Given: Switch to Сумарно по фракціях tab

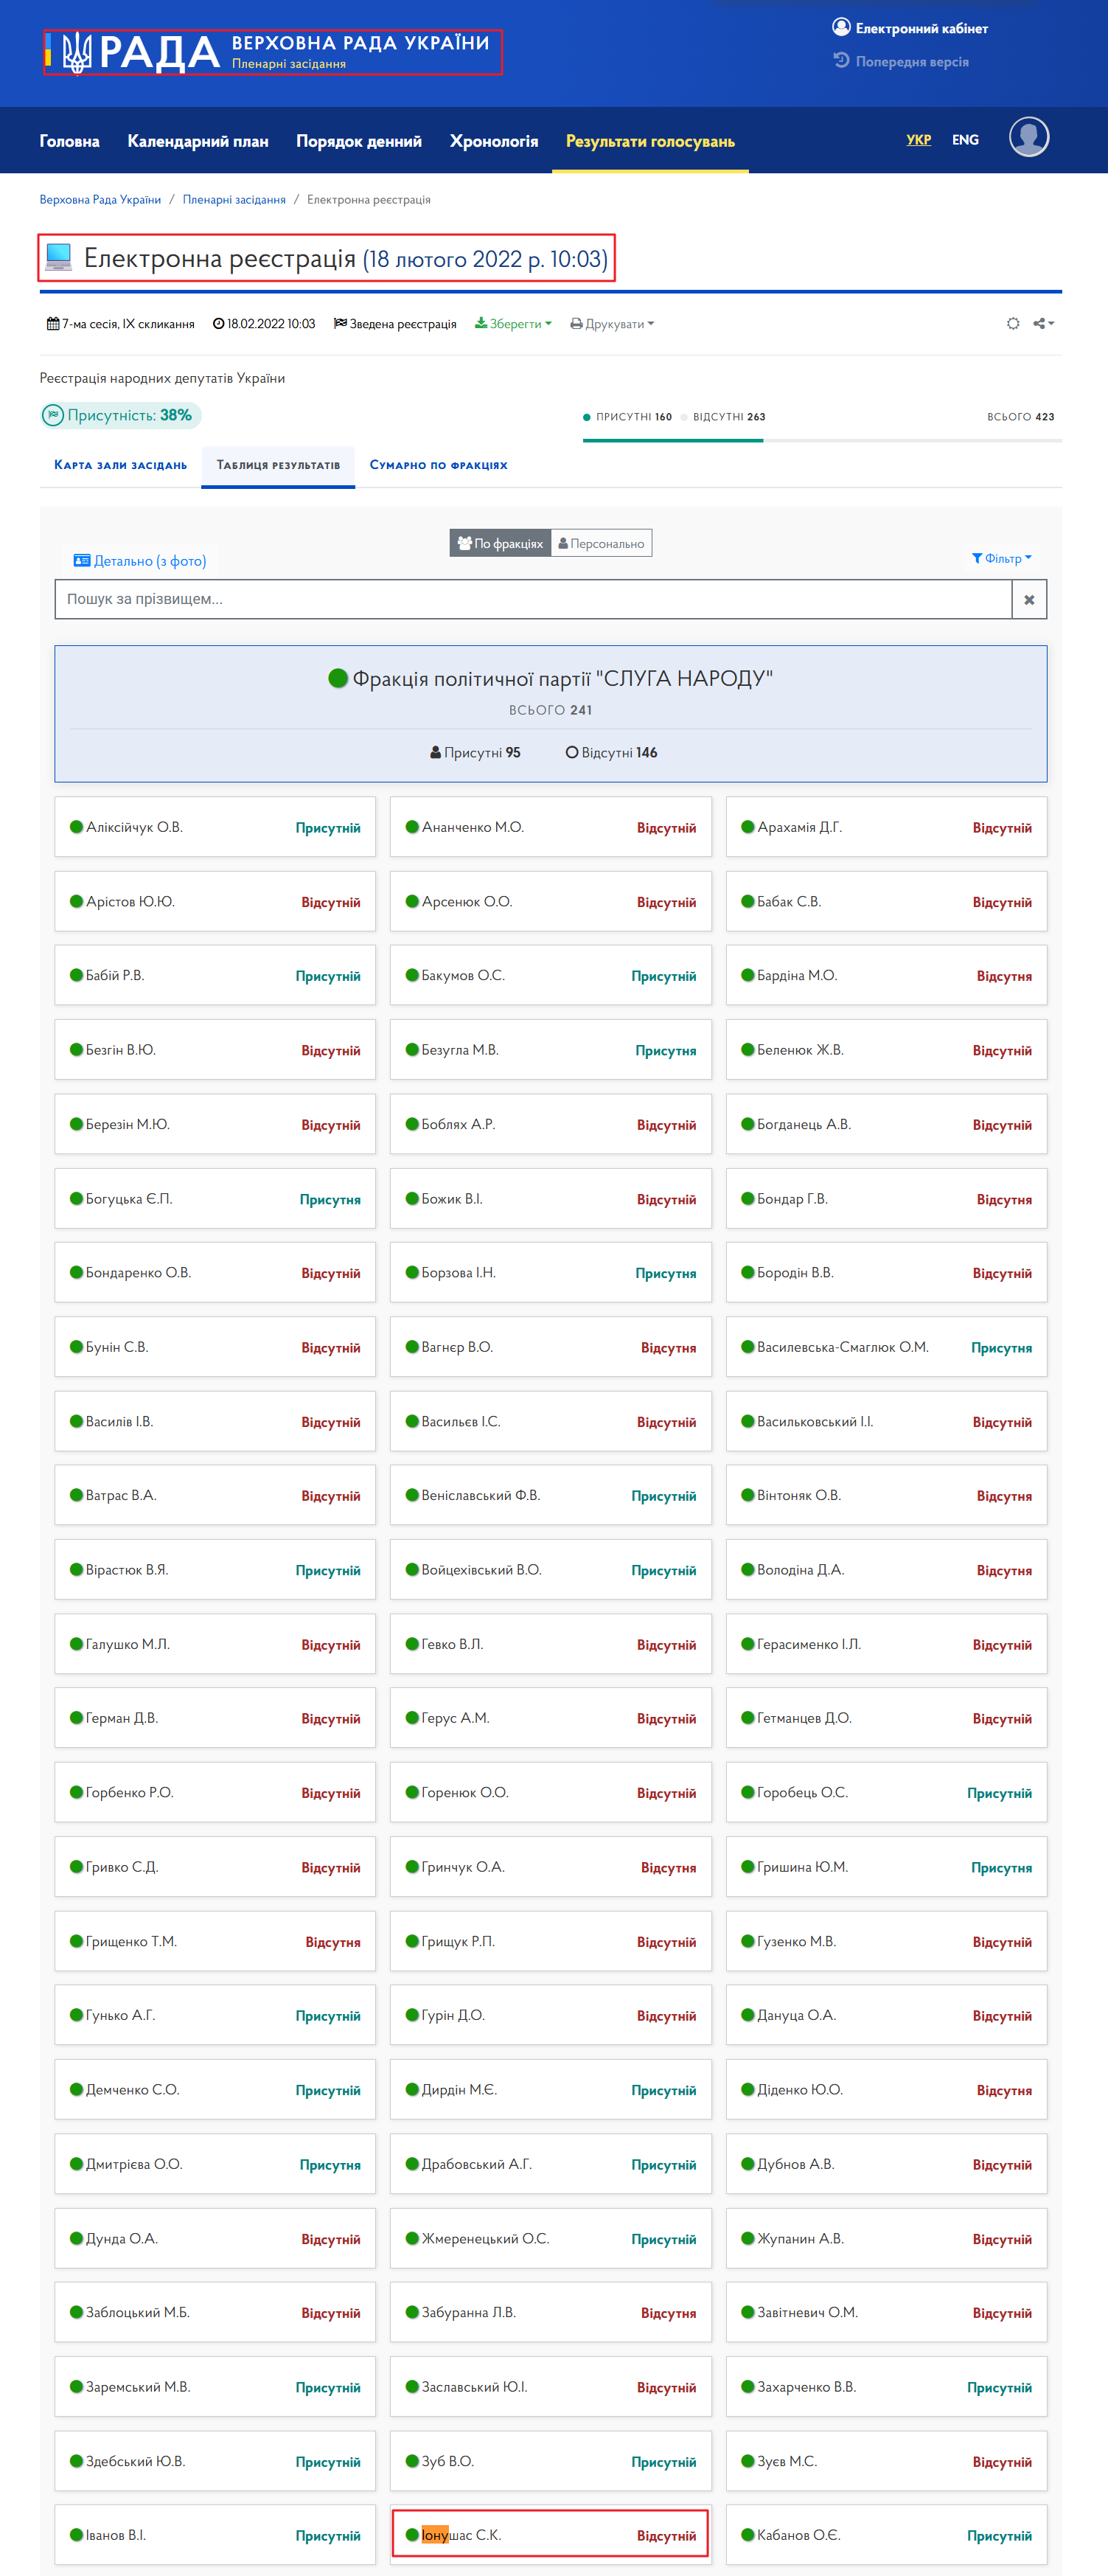Looking at the screenshot, I should click(x=439, y=465).
